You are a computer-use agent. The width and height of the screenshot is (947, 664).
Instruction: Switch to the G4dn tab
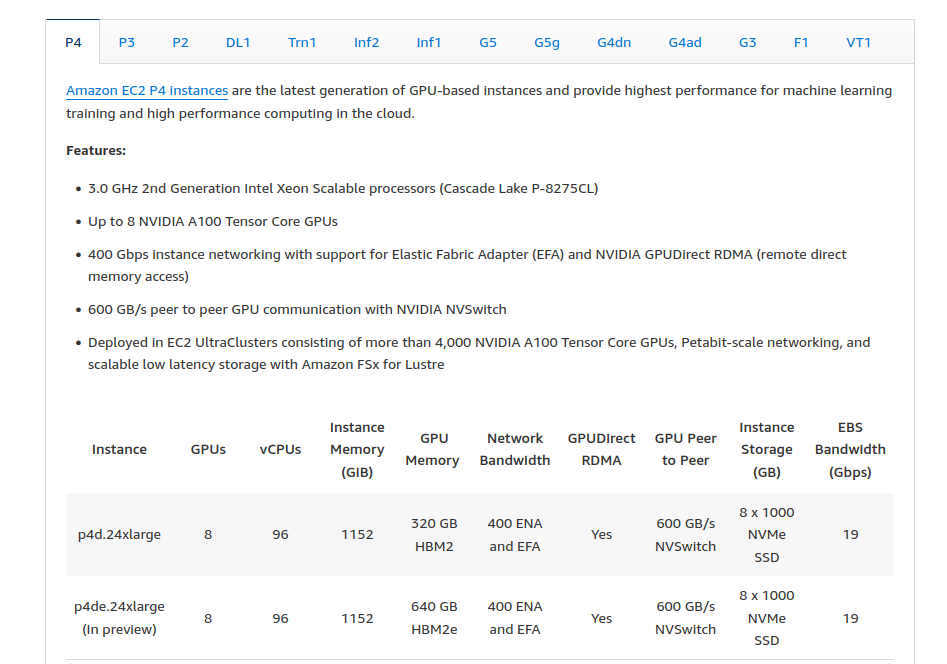(x=614, y=42)
